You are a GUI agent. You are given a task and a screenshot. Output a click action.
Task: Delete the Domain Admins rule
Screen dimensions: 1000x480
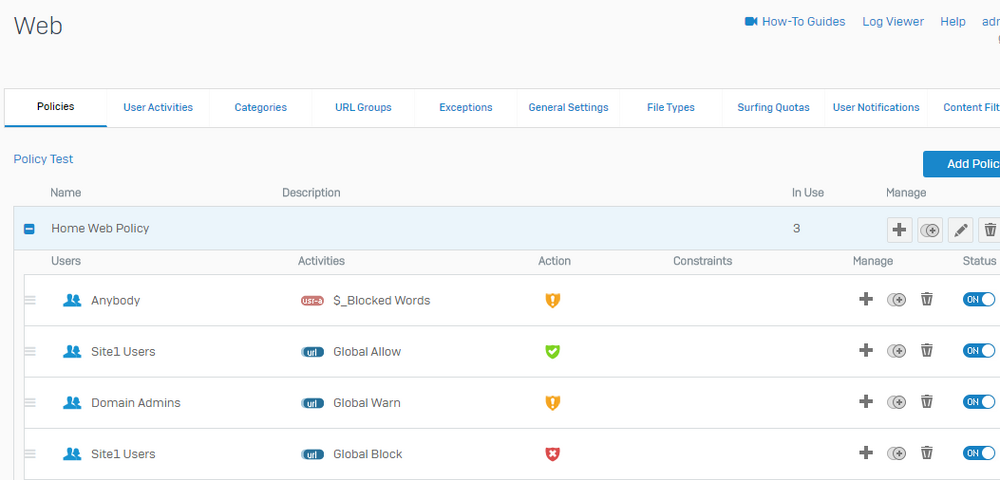(x=927, y=401)
